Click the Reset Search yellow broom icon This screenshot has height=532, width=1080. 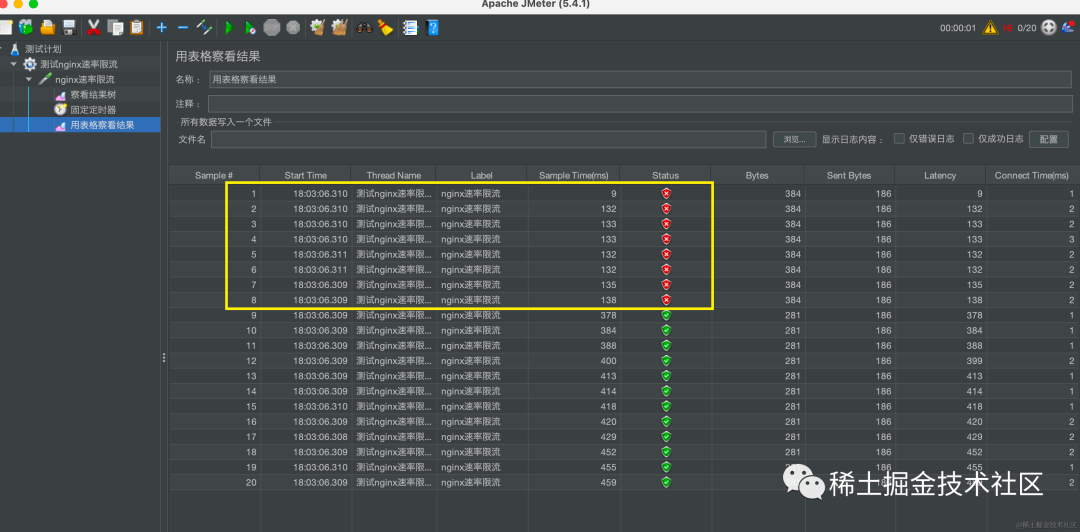click(385, 28)
